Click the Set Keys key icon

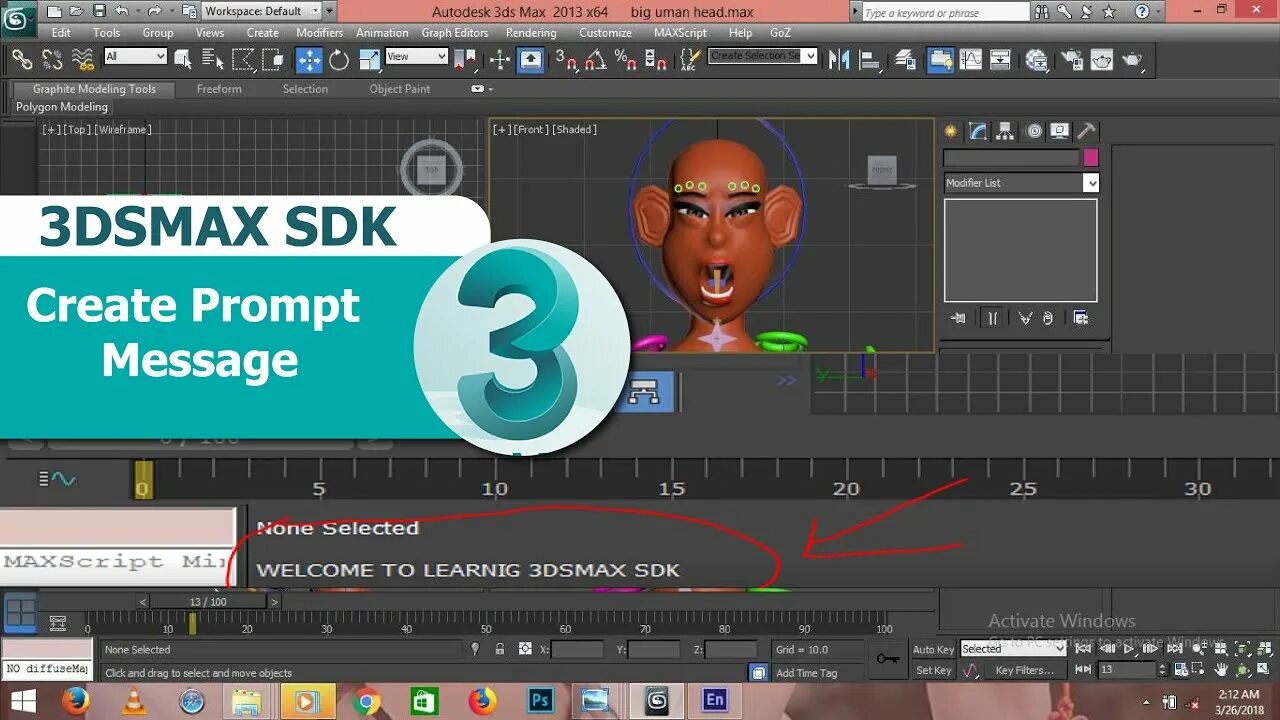tap(887, 659)
